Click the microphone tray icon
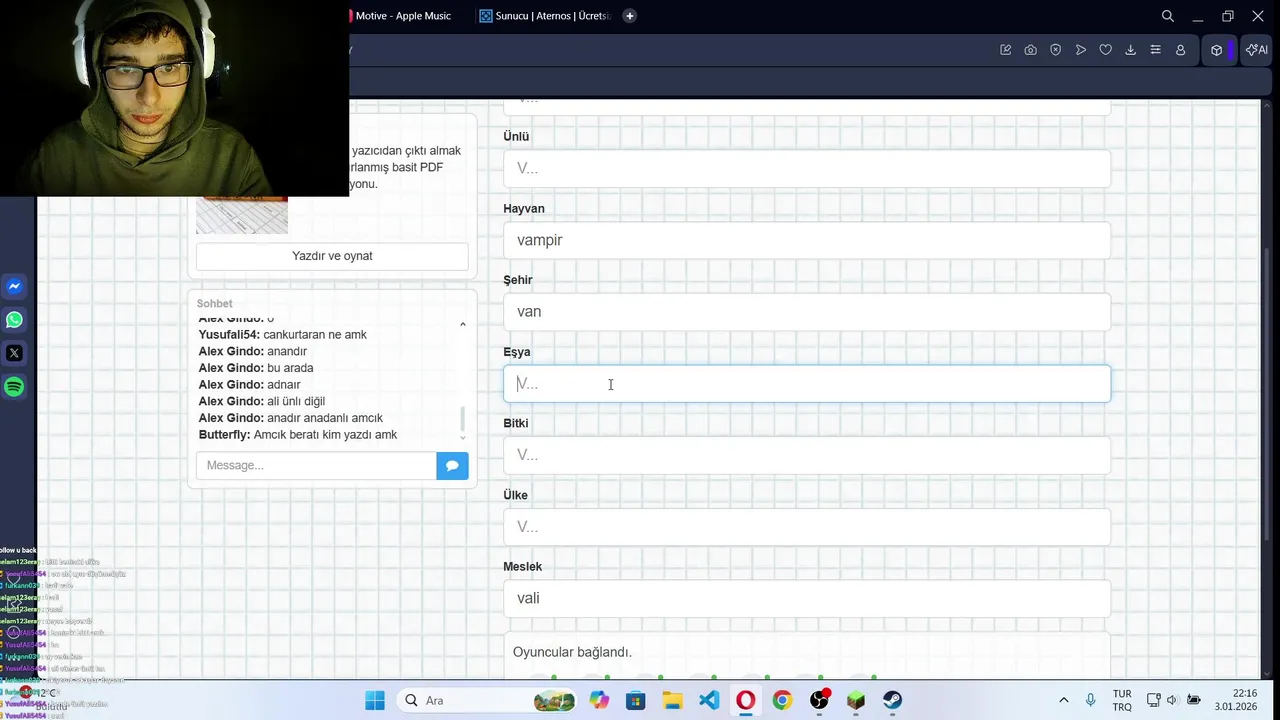The image size is (1280, 720). click(1091, 701)
